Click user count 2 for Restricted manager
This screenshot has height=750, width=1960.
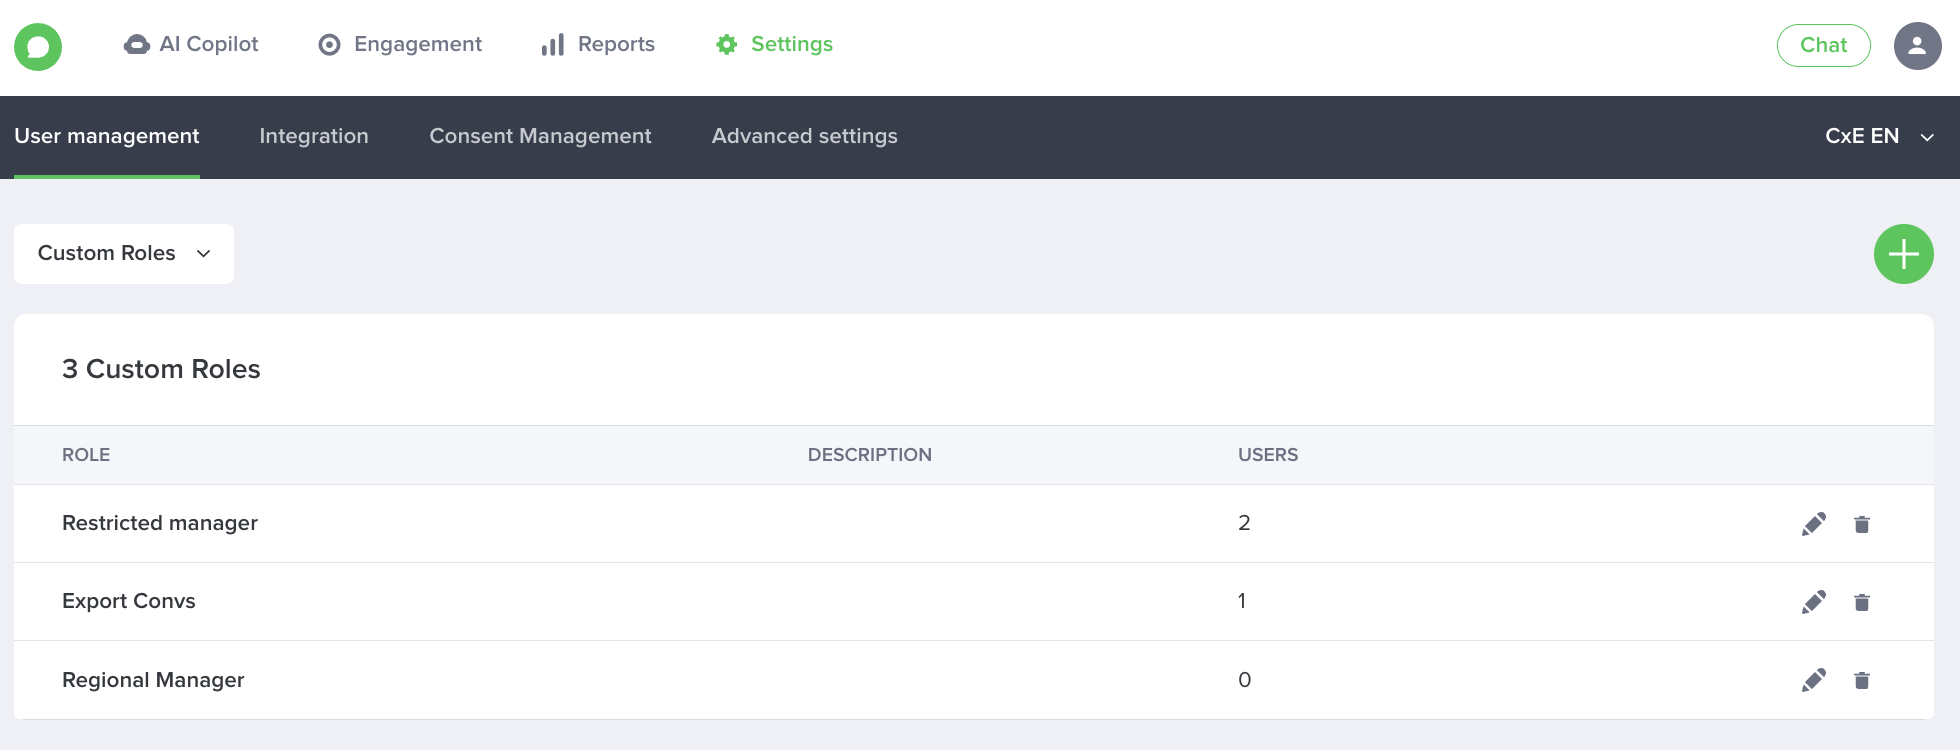[x=1244, y=523]
